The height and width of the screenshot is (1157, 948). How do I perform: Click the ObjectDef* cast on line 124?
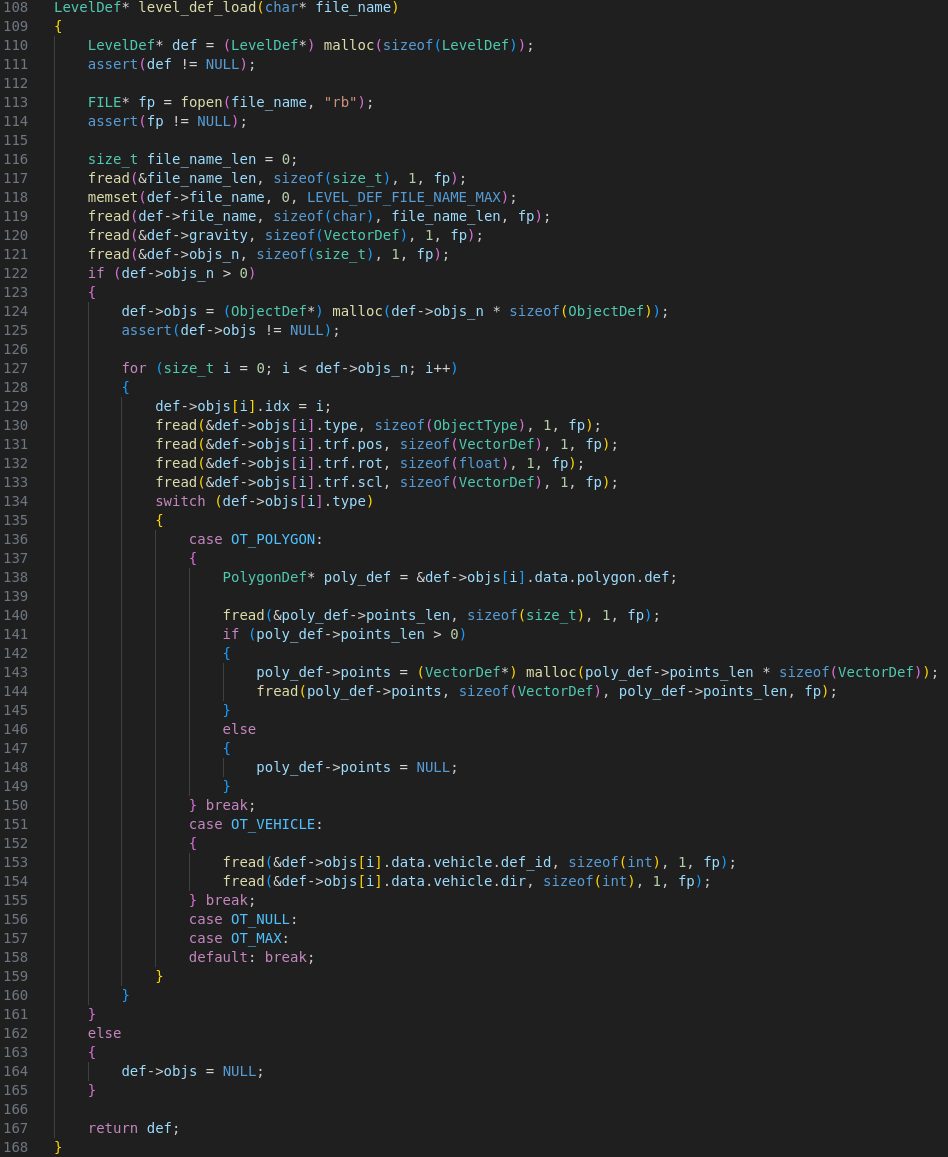click(x=273, y=311)
